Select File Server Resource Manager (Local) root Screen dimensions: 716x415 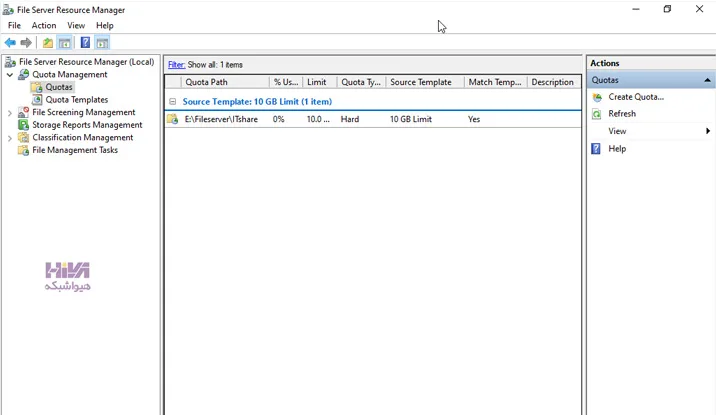point(86,62)
